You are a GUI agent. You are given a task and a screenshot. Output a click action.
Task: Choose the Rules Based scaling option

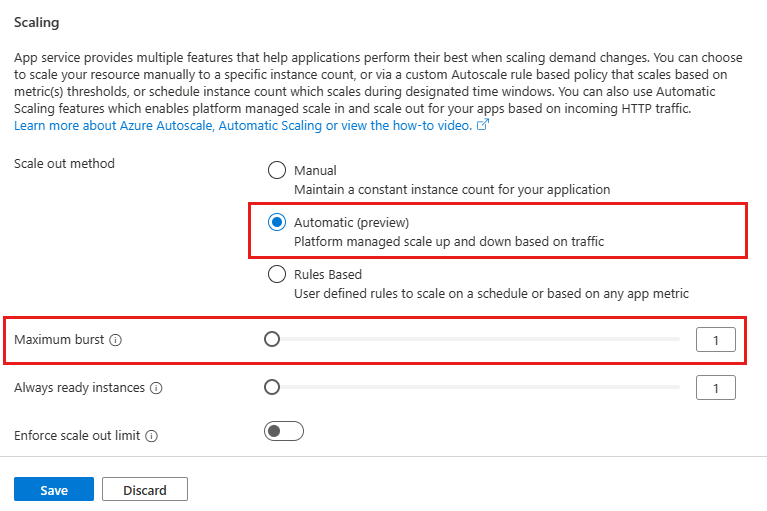click(x=277, y=274)
